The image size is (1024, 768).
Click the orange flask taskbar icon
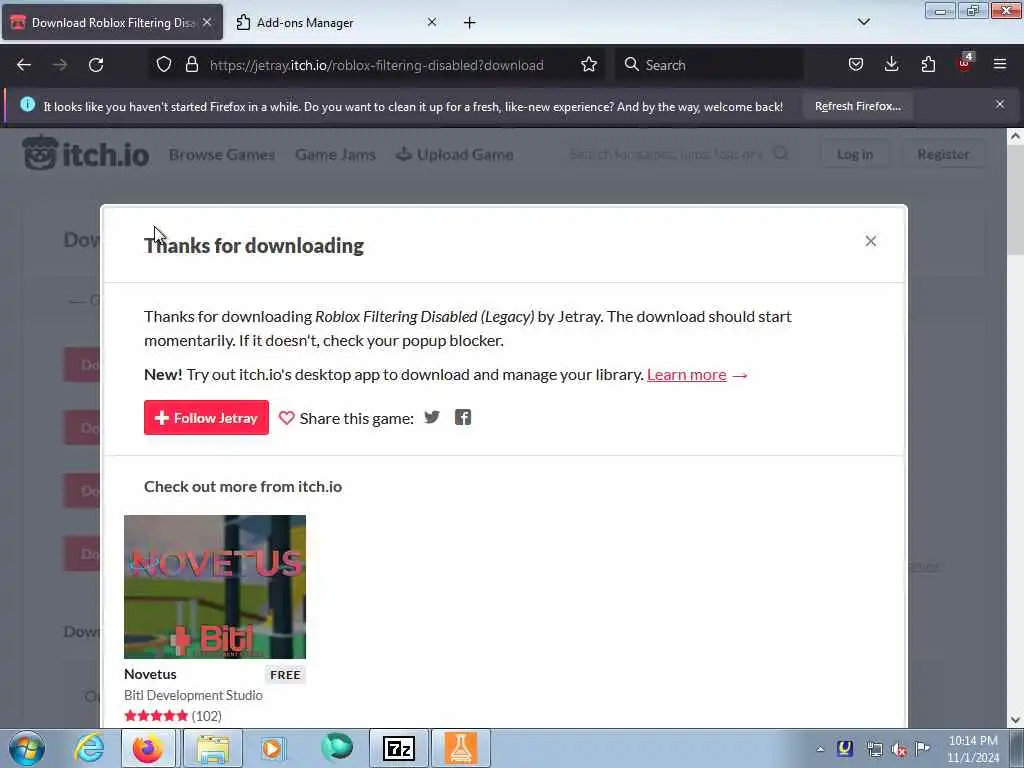tap(460, 748)
